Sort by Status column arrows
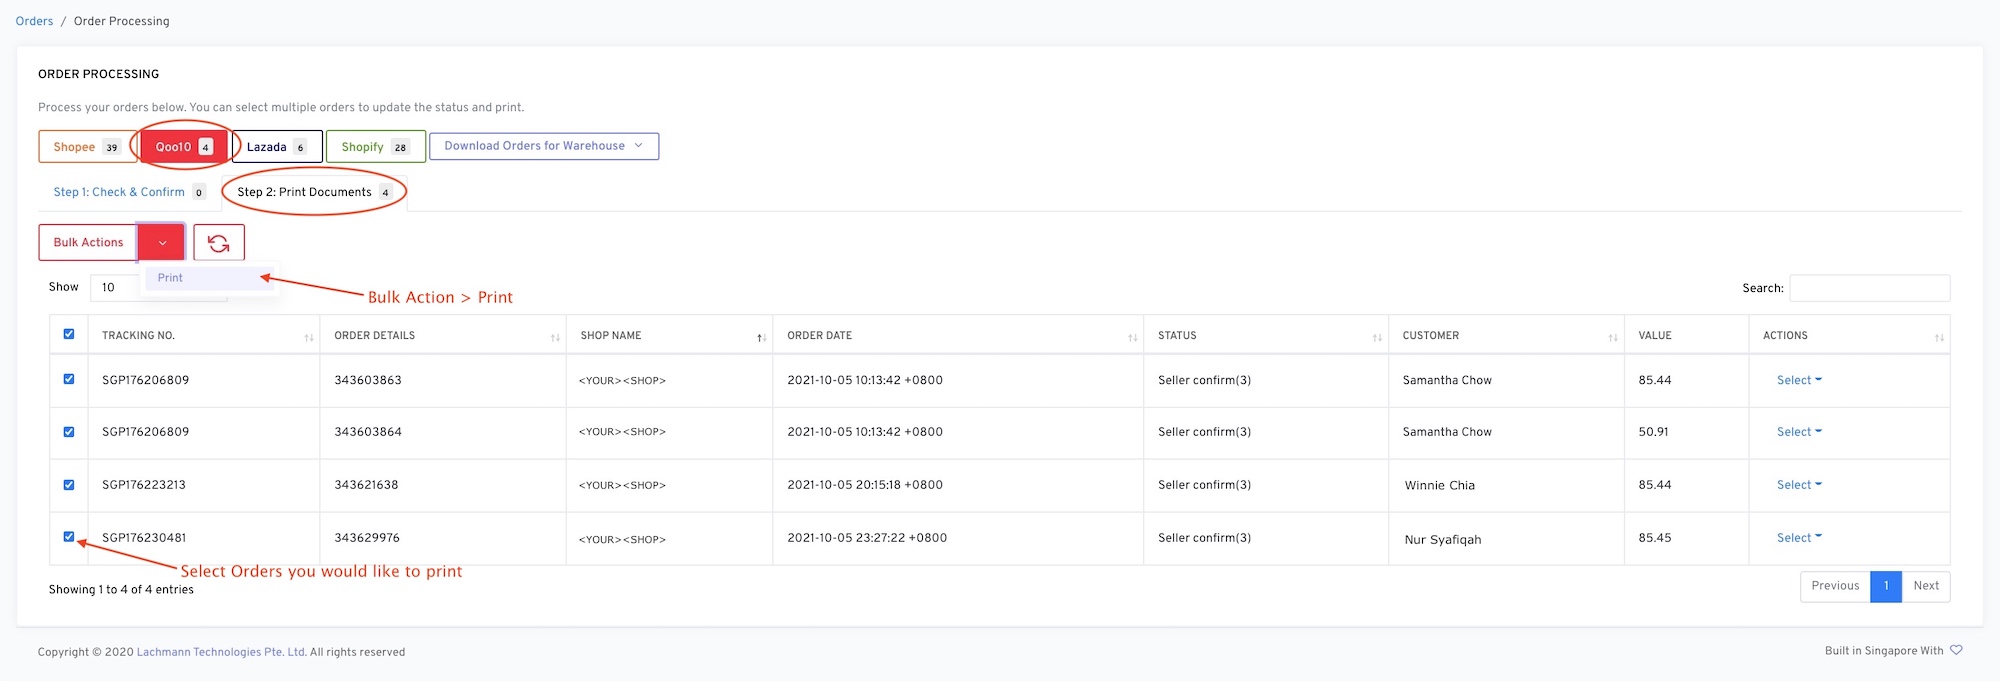2000x681 pixels. (x=1376, y=338)
